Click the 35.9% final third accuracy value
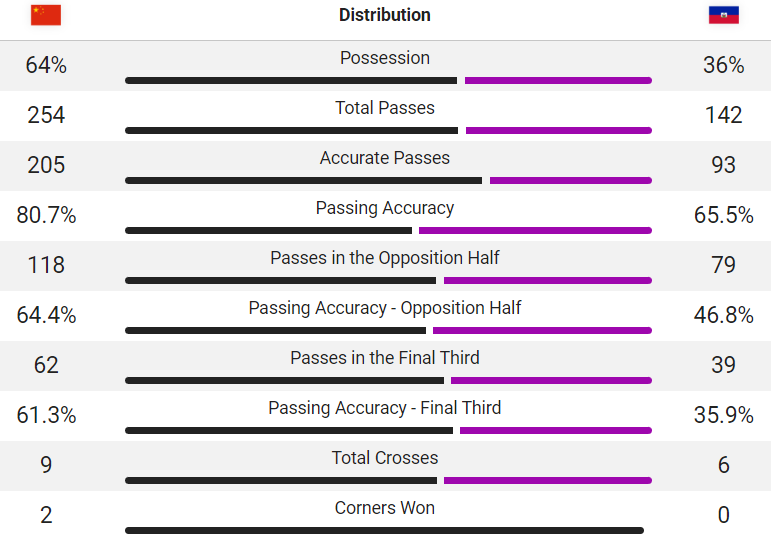 pos(723,415)
